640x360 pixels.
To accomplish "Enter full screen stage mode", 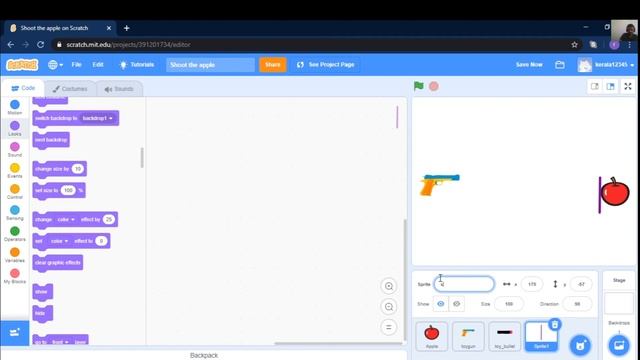I will 628,87.
